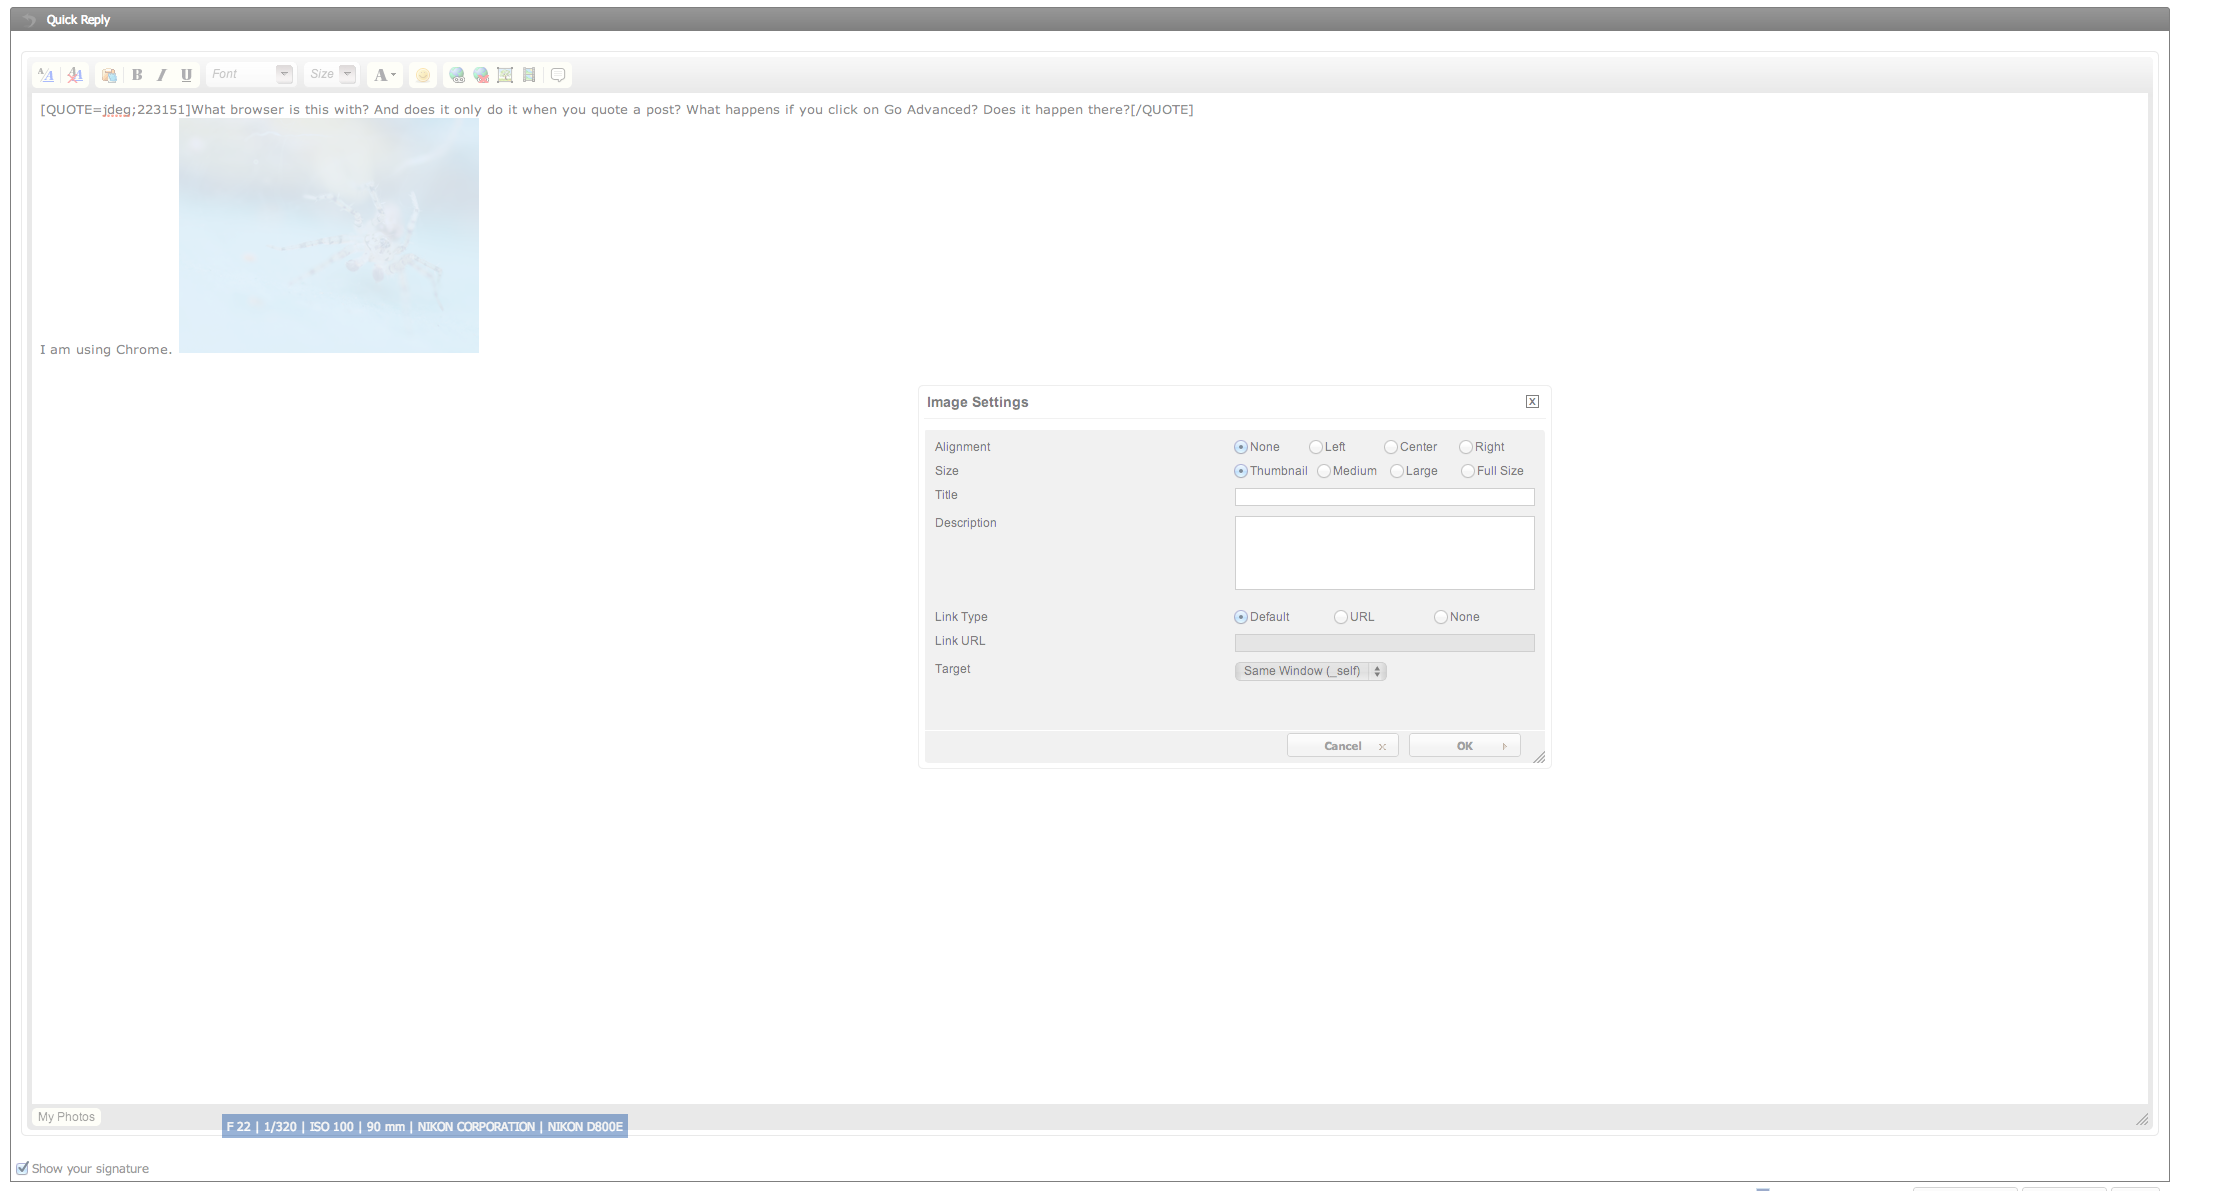
Task: Click the Wrap quote tags icon
Action: (558, 75)
